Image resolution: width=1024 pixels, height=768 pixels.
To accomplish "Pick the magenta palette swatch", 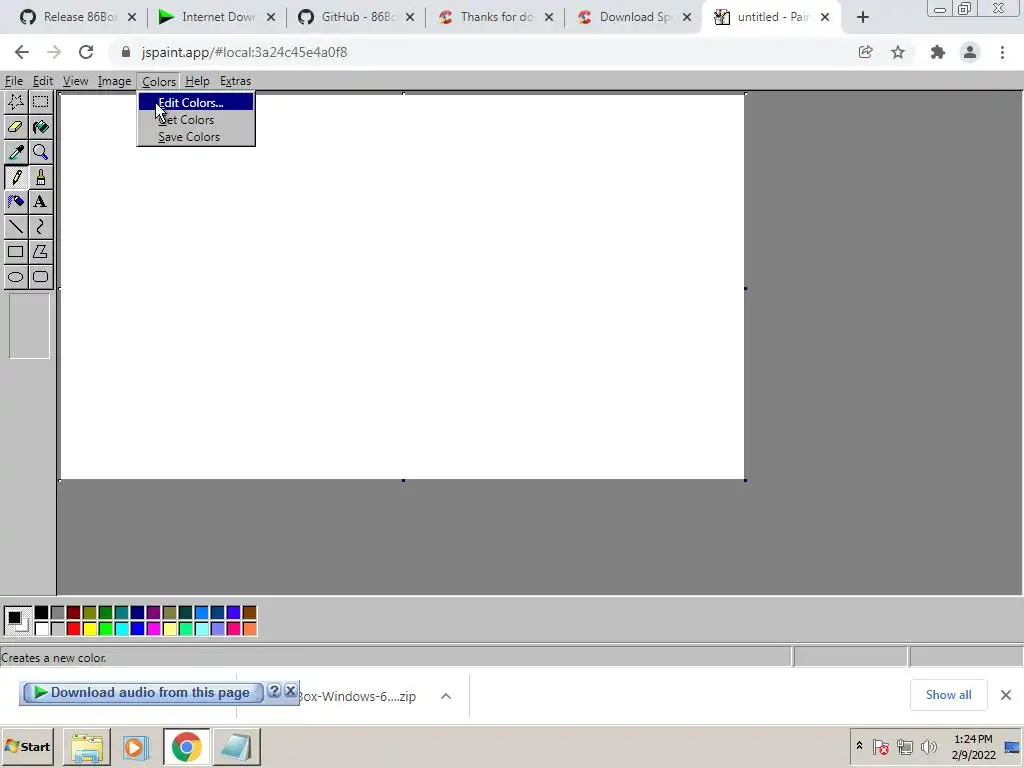I will pos(153,629).
